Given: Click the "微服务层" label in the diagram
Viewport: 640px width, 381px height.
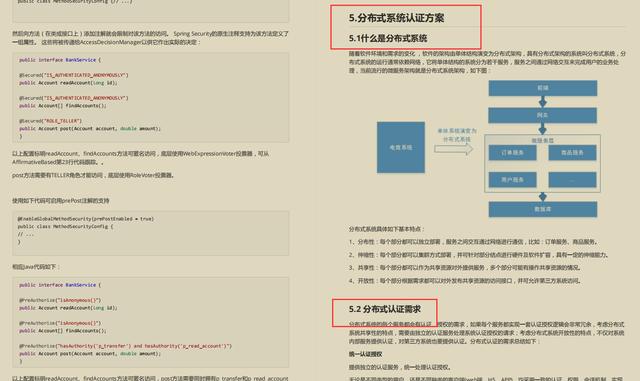Looking at the screenshot, I should pos(542,140).
